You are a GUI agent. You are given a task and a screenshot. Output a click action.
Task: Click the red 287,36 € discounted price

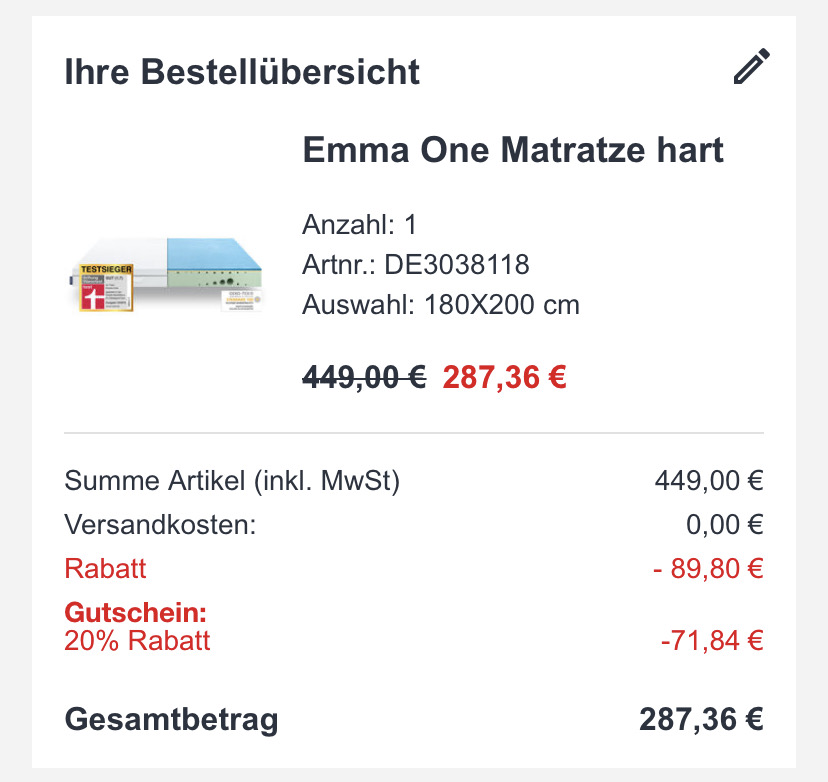click(504, 378)
